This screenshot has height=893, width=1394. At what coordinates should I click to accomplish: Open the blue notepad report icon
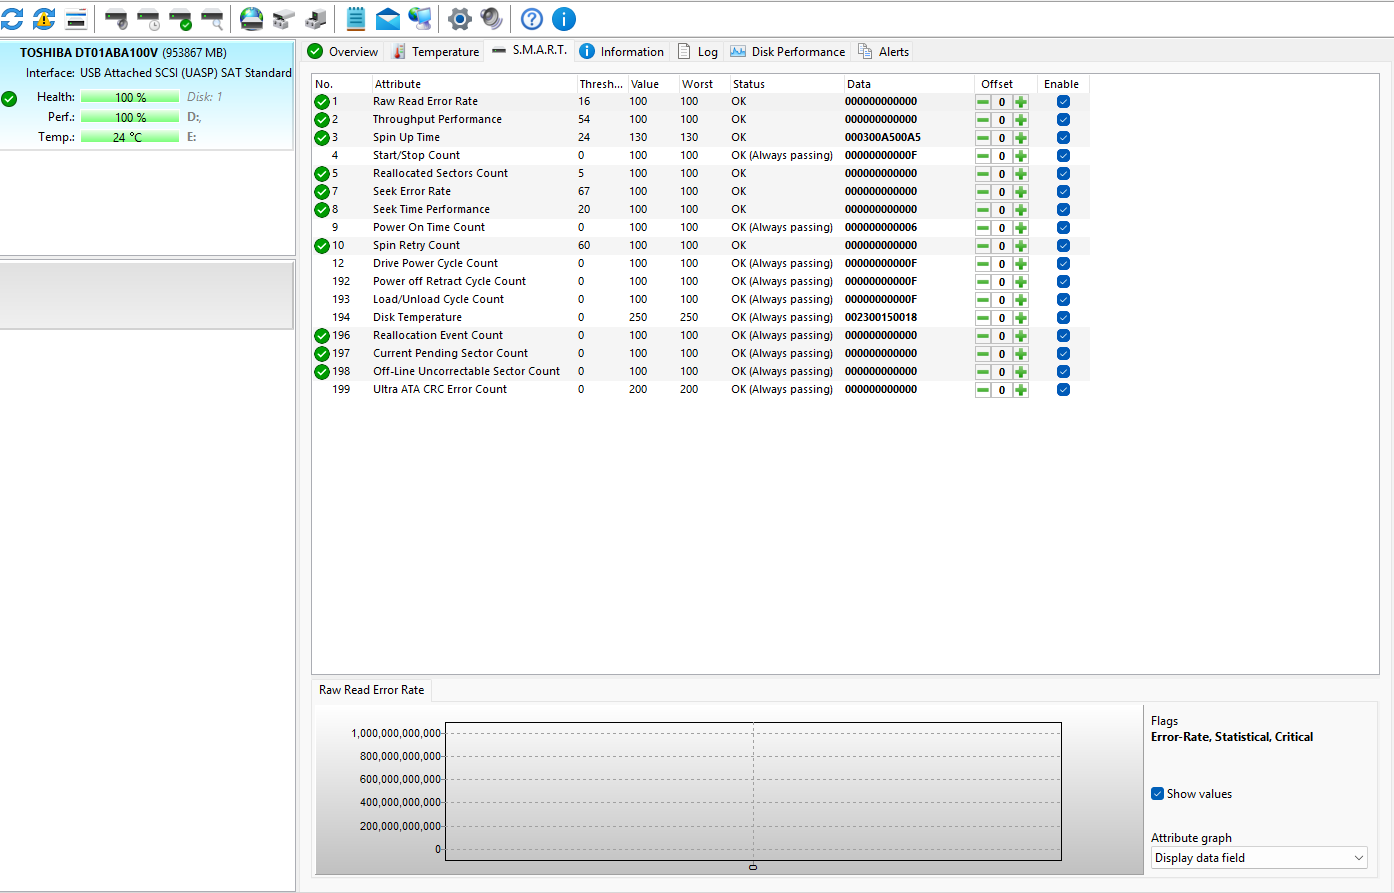click(356, 19)
